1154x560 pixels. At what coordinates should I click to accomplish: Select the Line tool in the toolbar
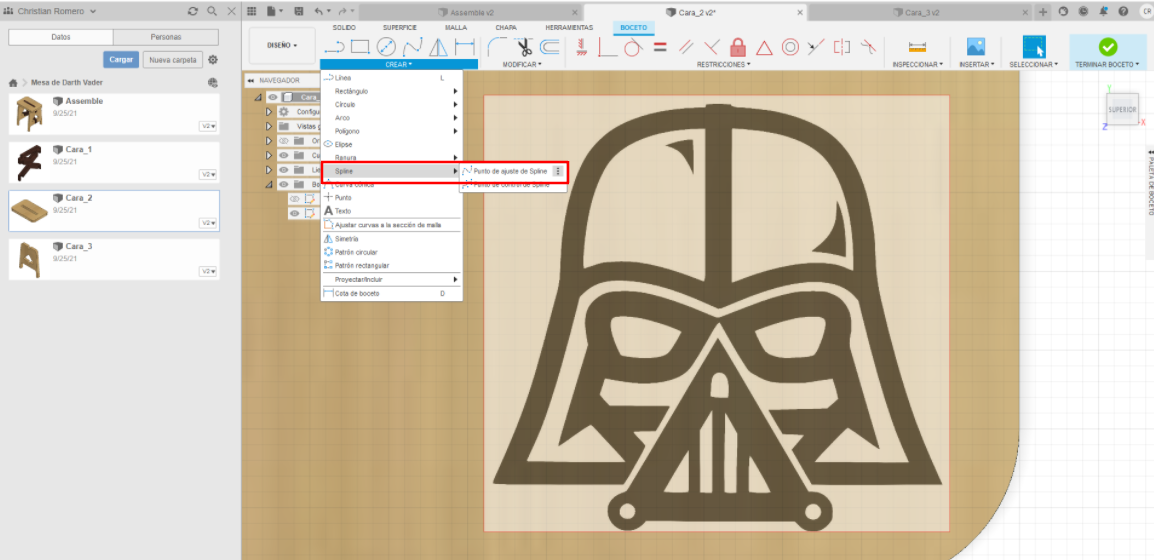point(334,48)
